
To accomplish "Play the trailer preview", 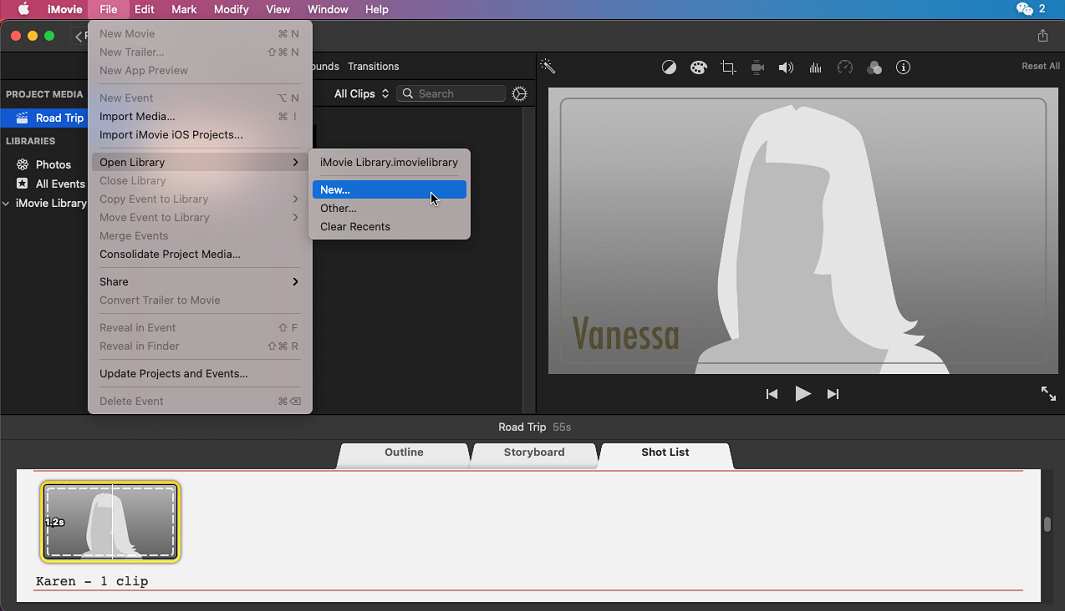I will [x=802, y=394].
